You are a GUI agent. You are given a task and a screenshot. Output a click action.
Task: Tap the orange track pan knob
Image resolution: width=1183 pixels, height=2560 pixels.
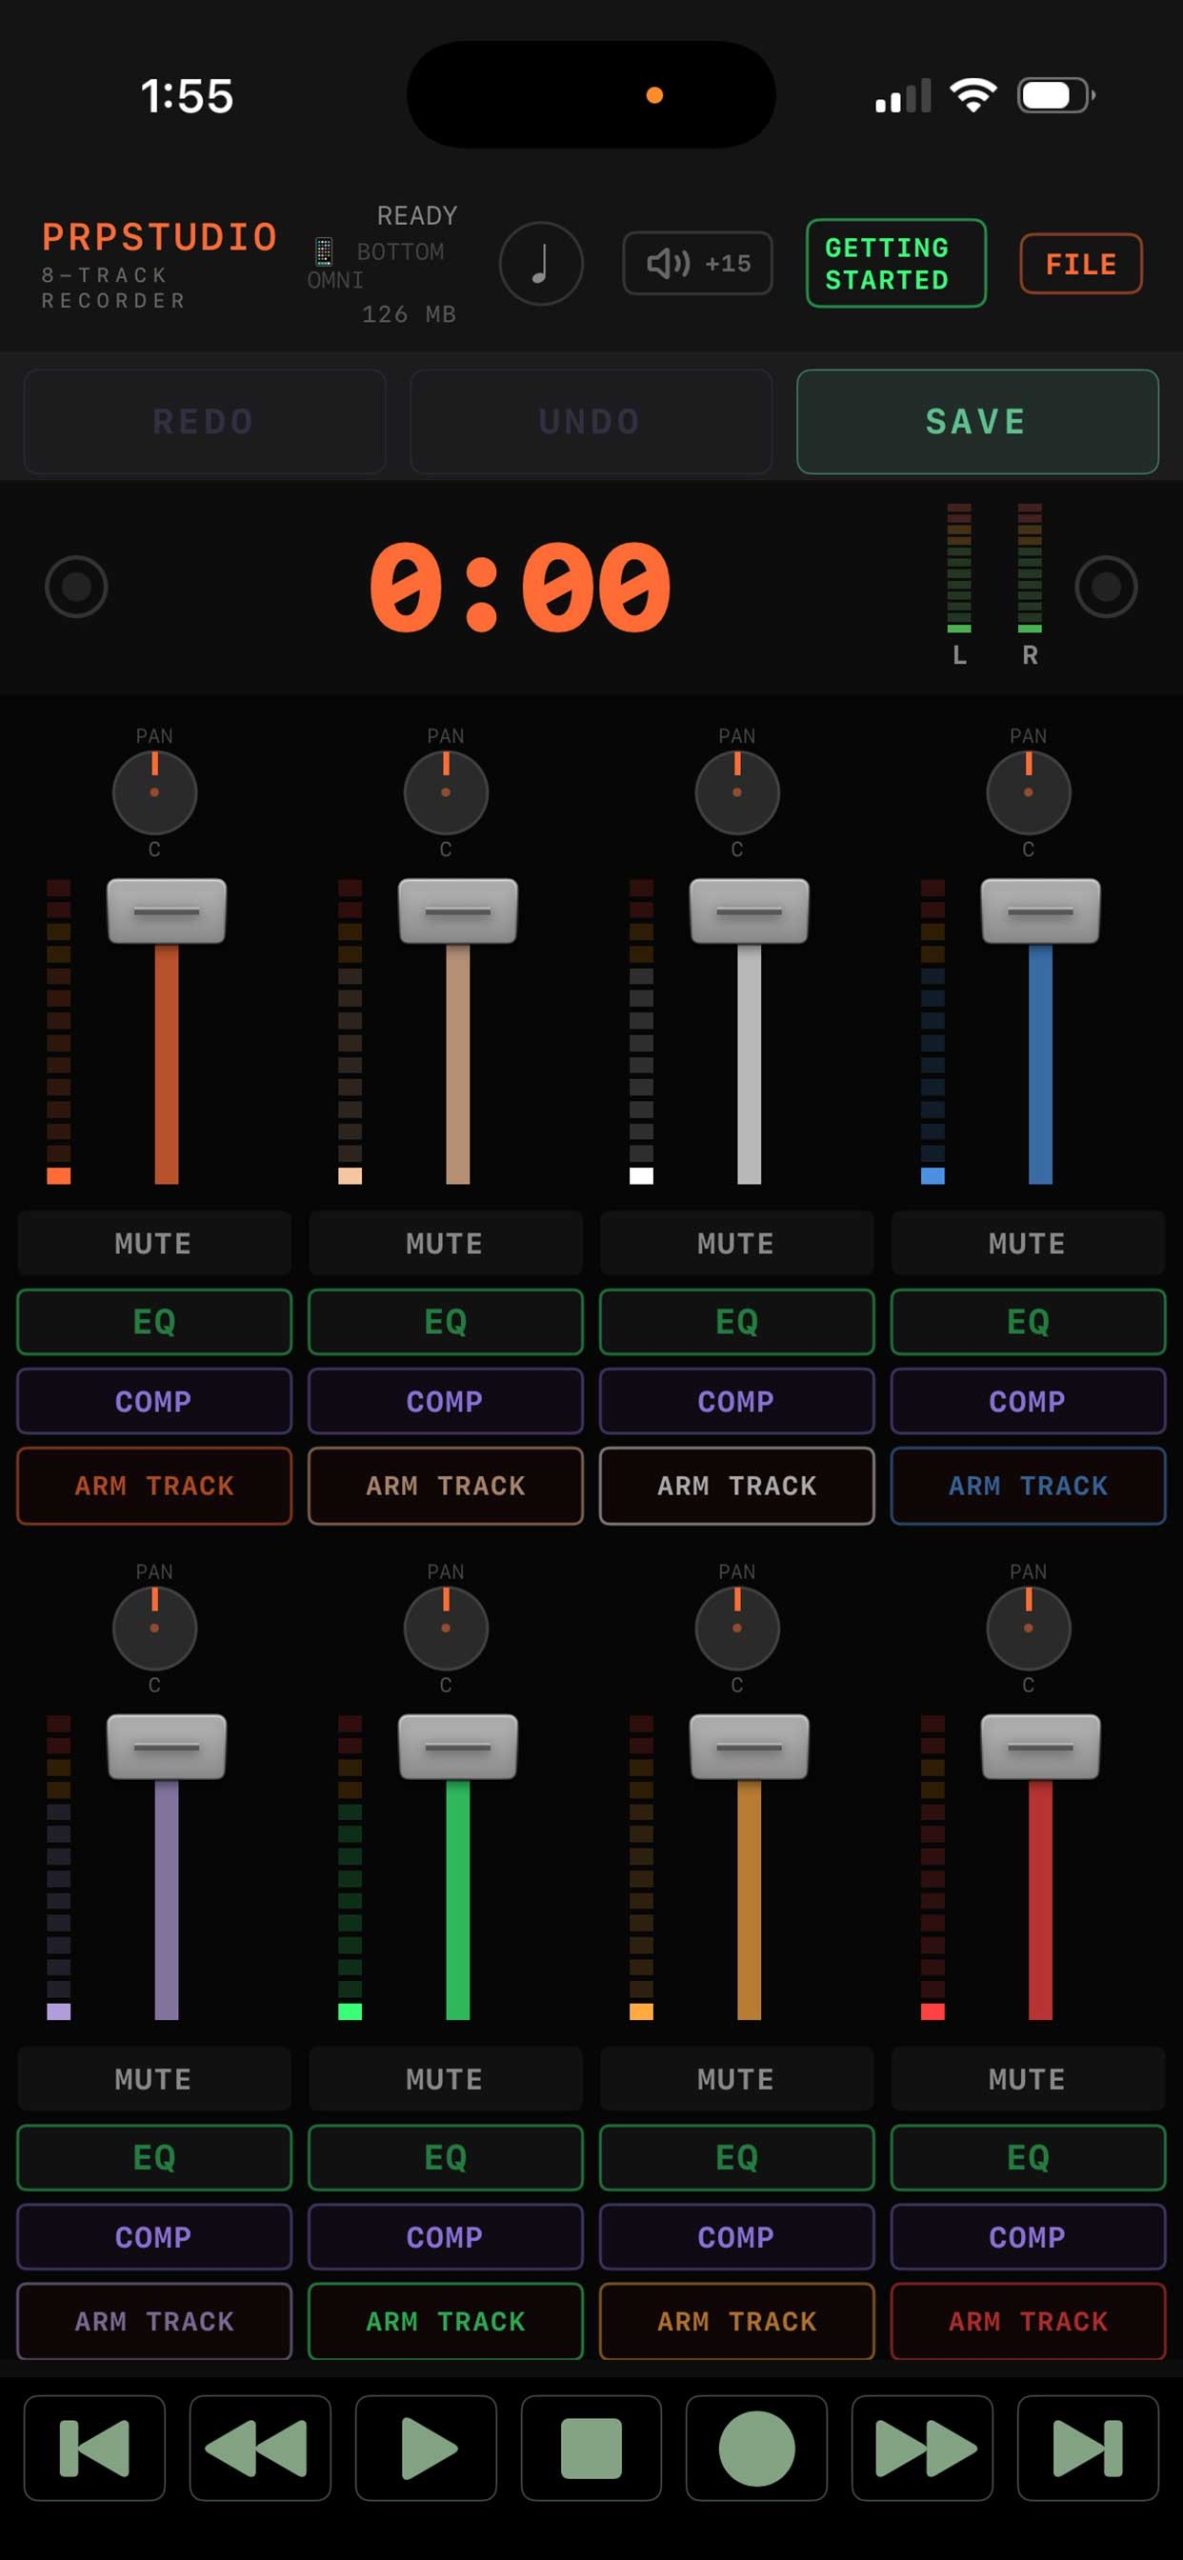click(x=154, y=792)
